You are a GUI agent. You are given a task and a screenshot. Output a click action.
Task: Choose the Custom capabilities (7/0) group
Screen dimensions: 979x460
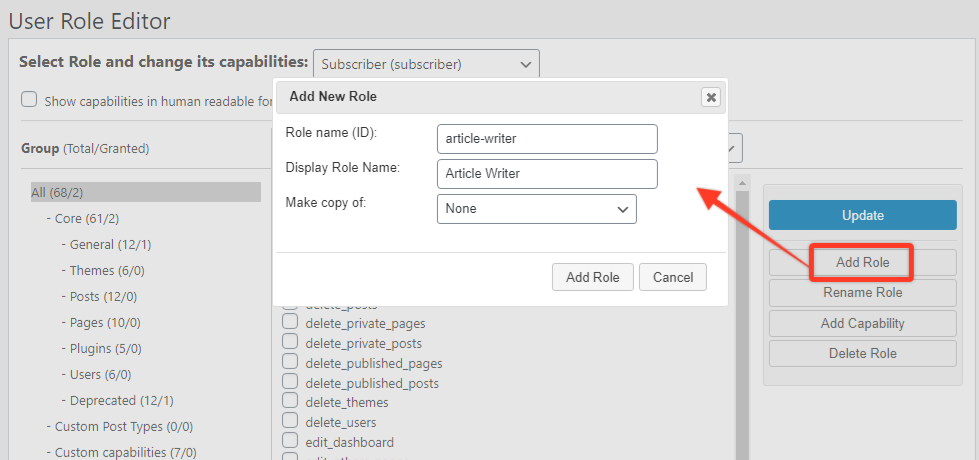pyautogui.click(x=125, y=452)
